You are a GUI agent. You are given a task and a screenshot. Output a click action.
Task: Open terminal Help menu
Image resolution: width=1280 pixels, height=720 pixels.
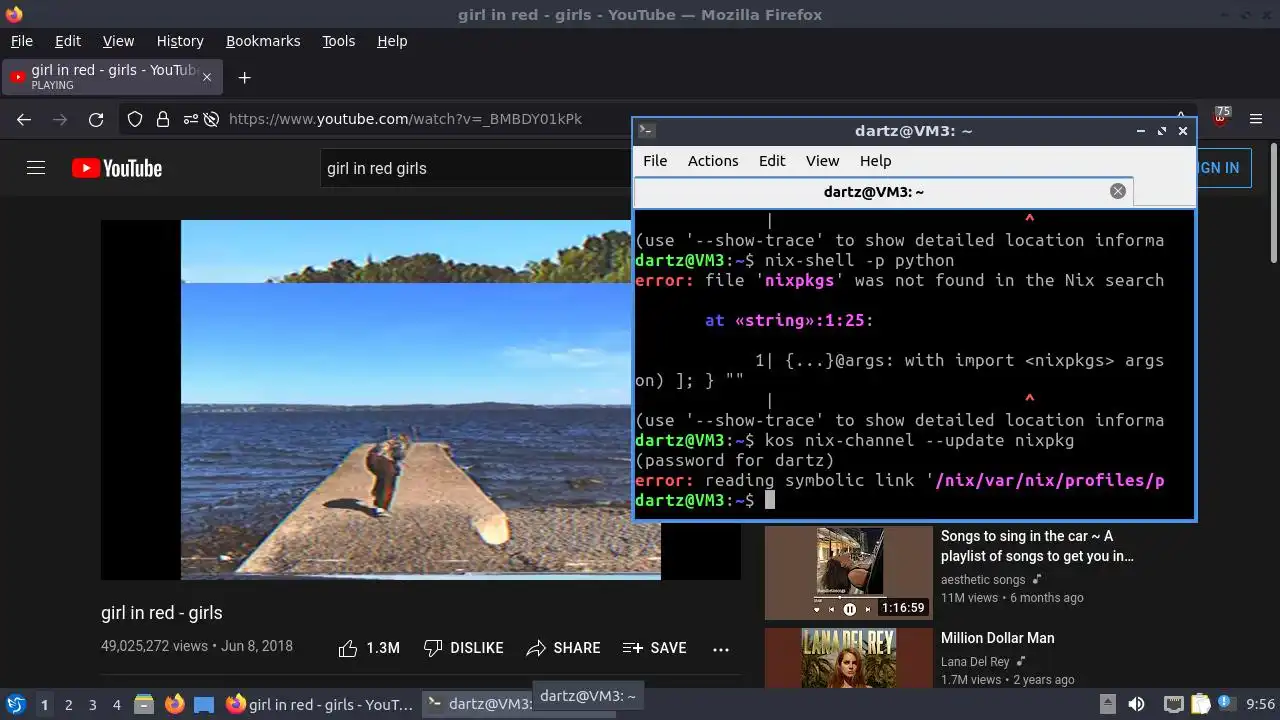coord(875,161)
